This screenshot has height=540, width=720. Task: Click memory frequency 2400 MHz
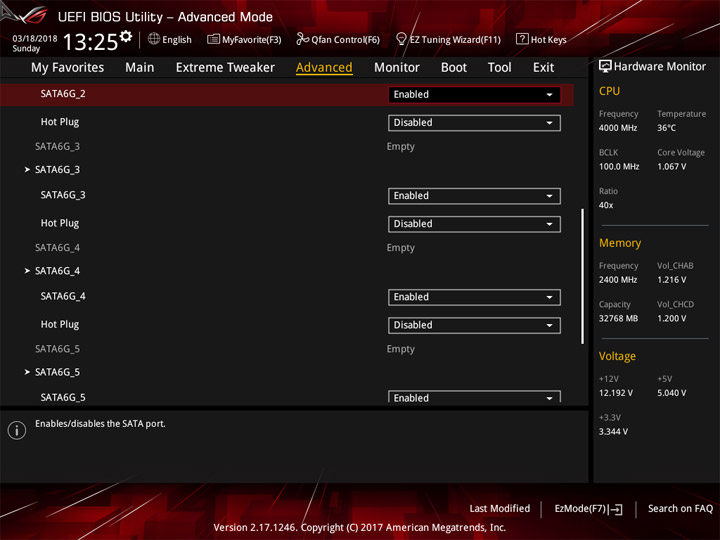pos(618,280)
